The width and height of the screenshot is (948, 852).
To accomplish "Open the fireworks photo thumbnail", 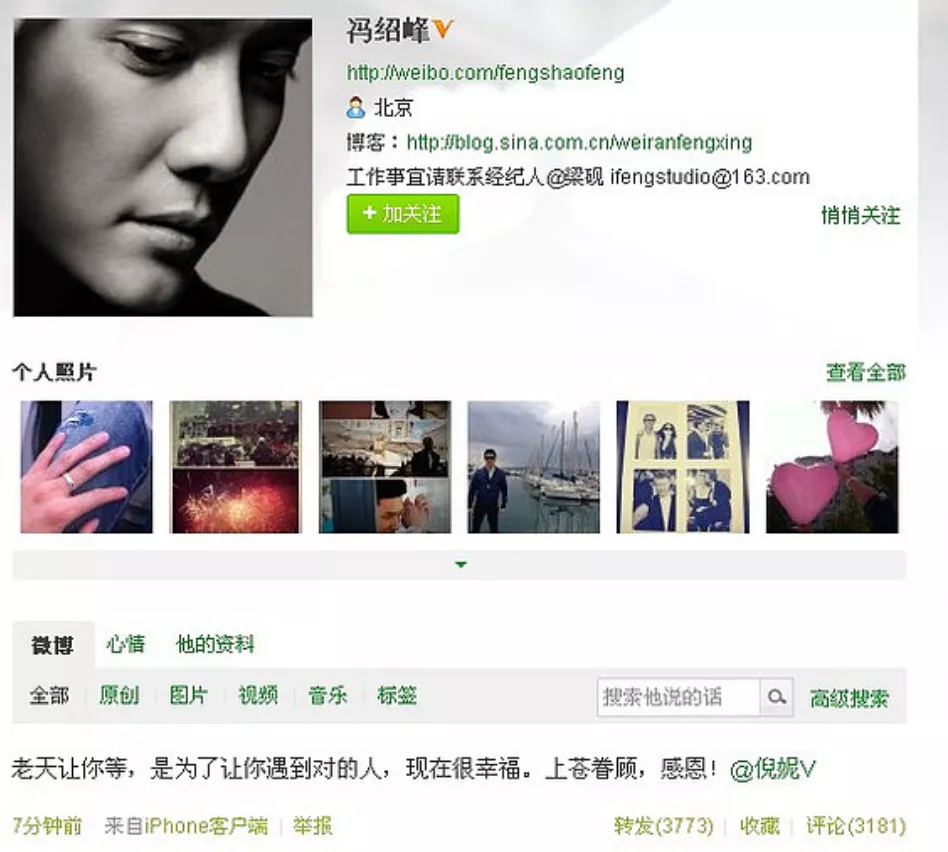I will click(x=236, y=467).
